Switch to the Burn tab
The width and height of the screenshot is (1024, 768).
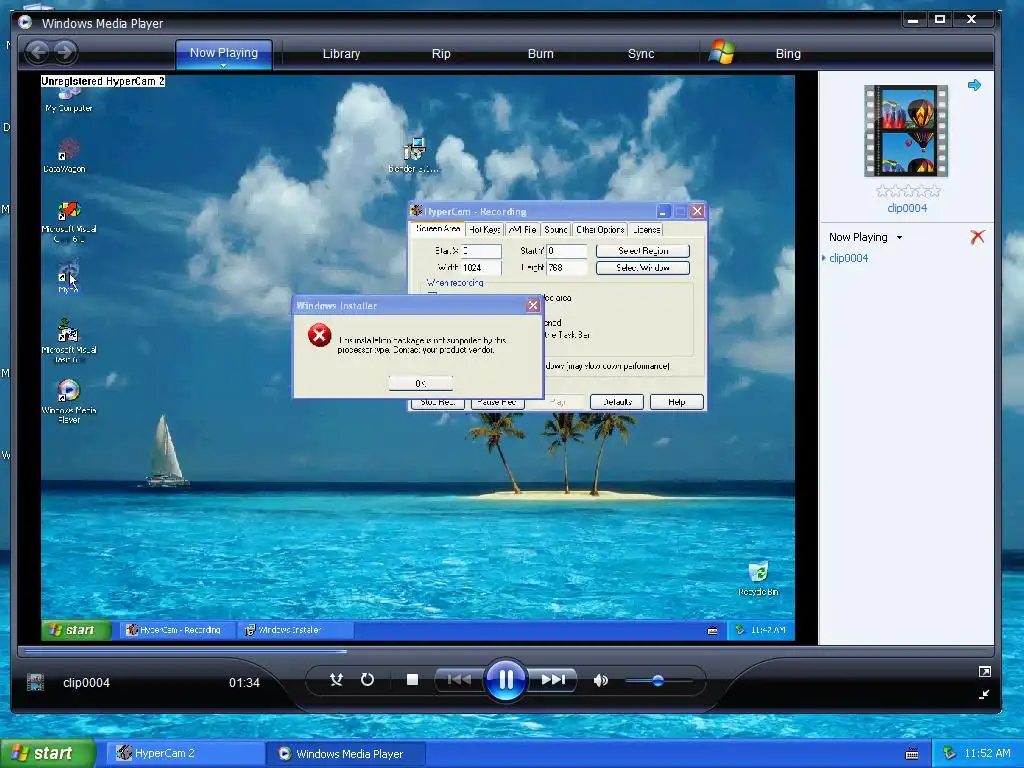point(540,54)
